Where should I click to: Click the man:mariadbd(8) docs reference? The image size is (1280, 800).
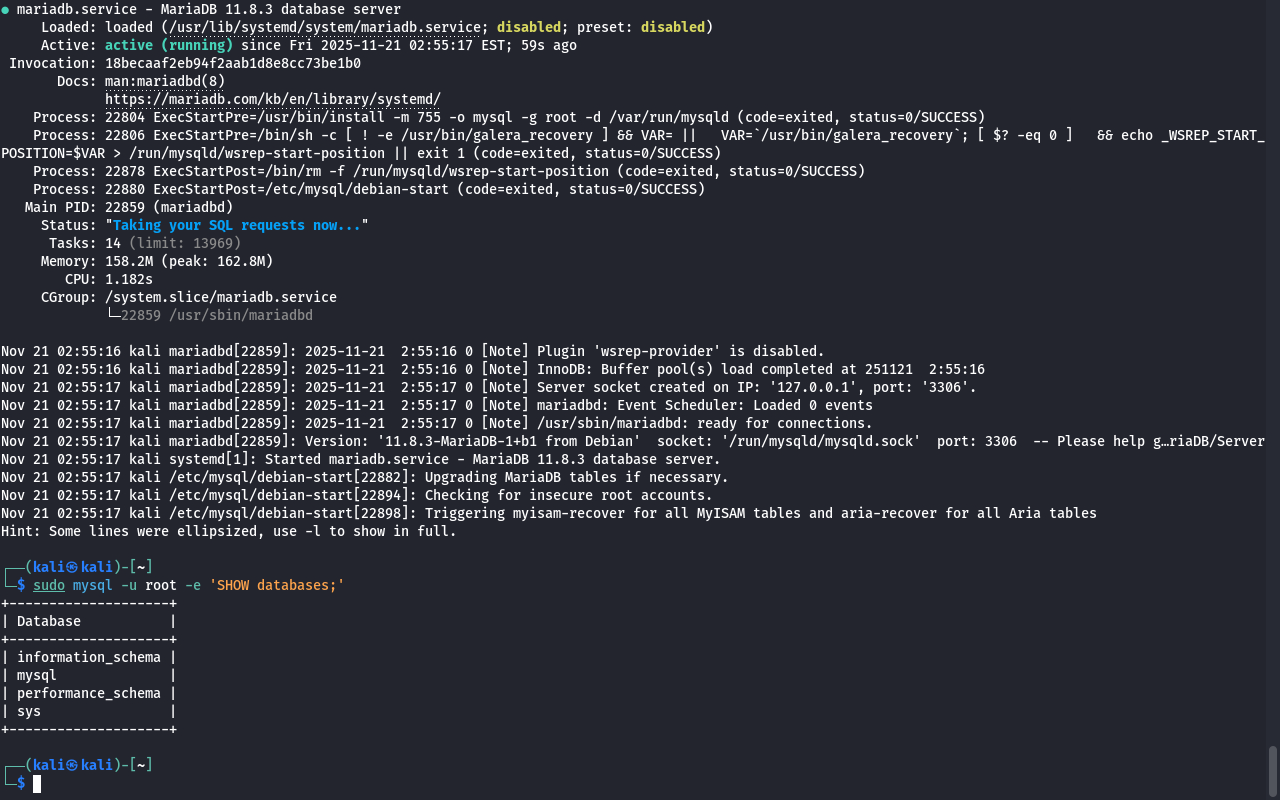(165, 81)
